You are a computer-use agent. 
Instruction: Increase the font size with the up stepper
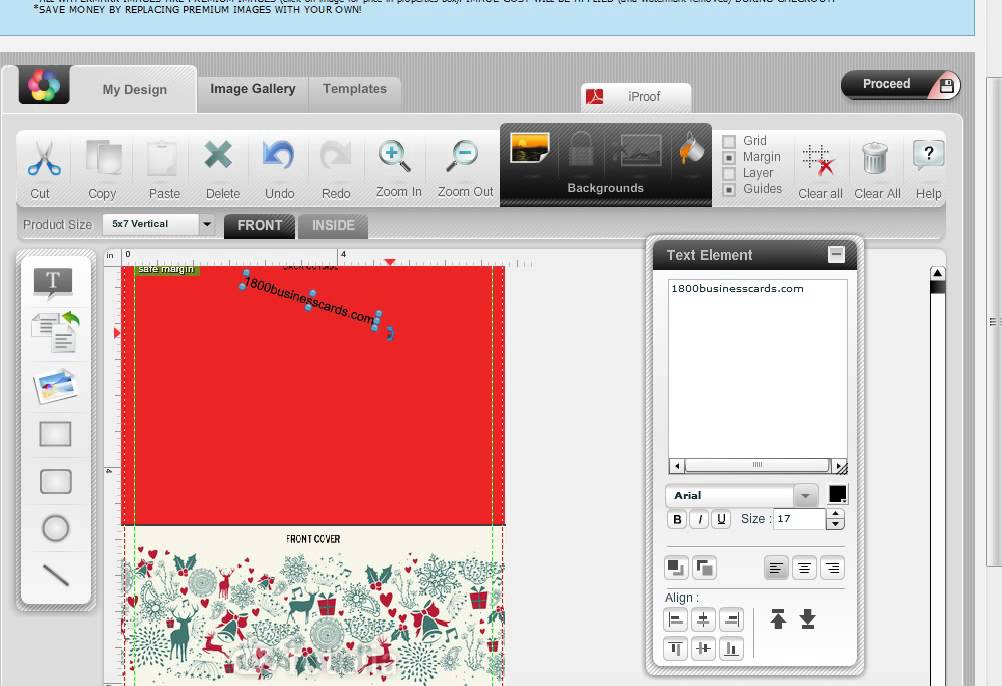[x=835, y=514]
